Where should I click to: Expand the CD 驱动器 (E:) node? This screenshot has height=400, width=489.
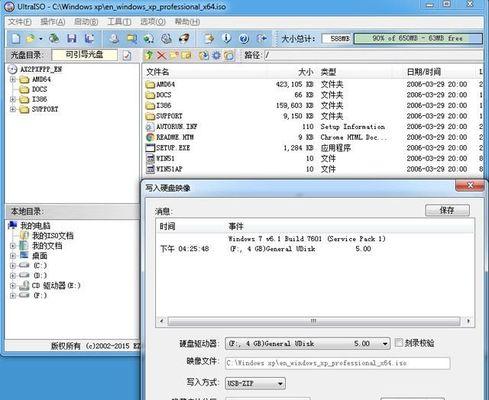(x=13, y=286)
